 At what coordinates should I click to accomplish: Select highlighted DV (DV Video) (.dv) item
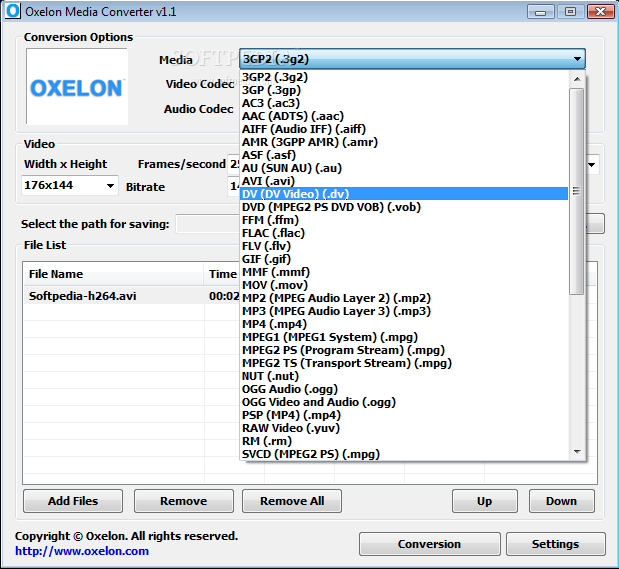click(404, 194)
